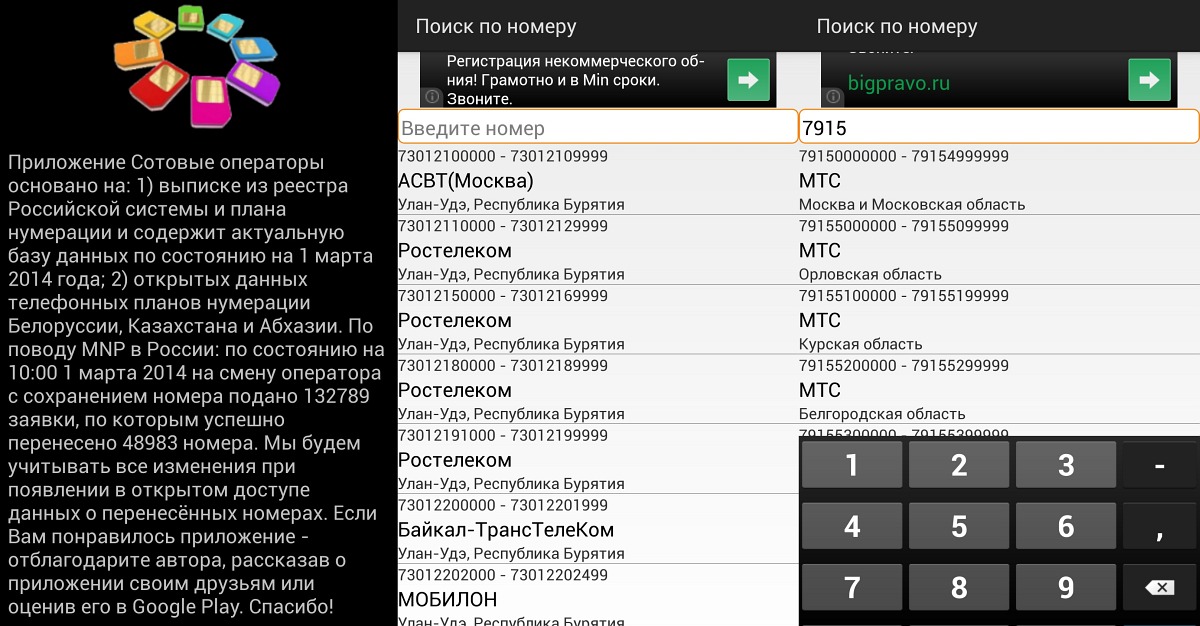
Task: Tap the dash key on the keypad
Action: tap(1160, 464)
